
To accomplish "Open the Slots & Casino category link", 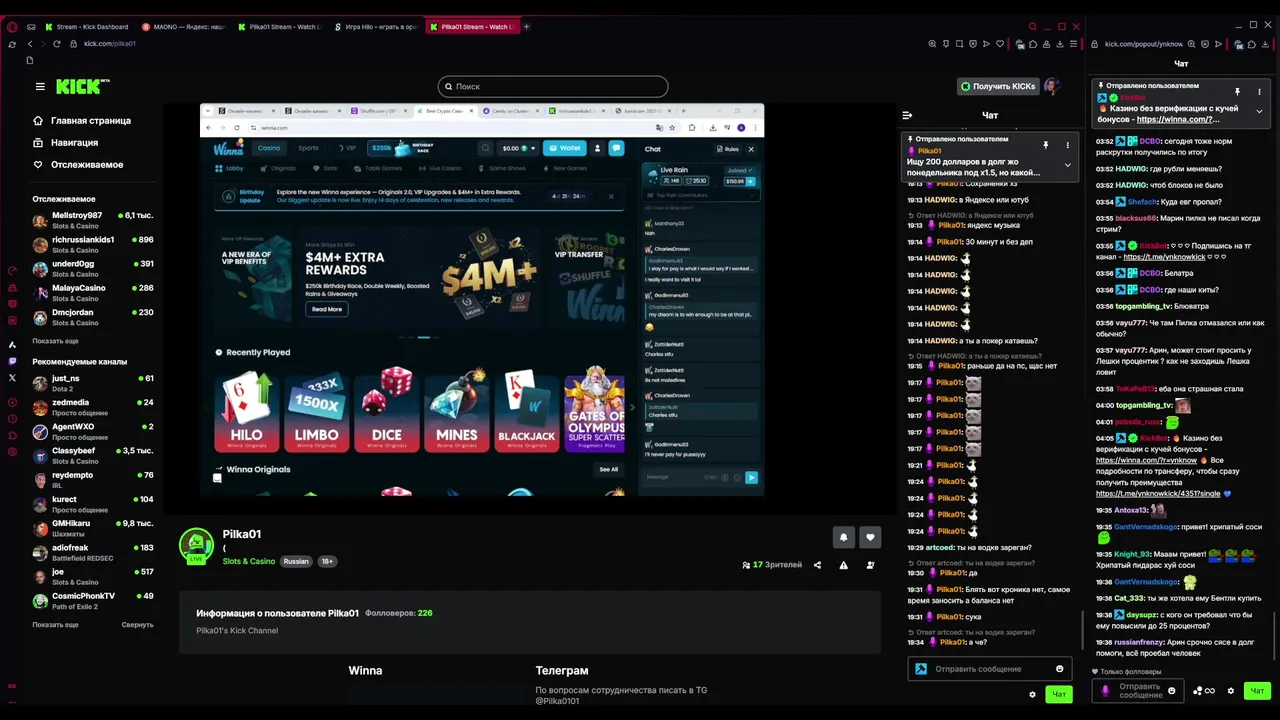I will coord(248,562).
